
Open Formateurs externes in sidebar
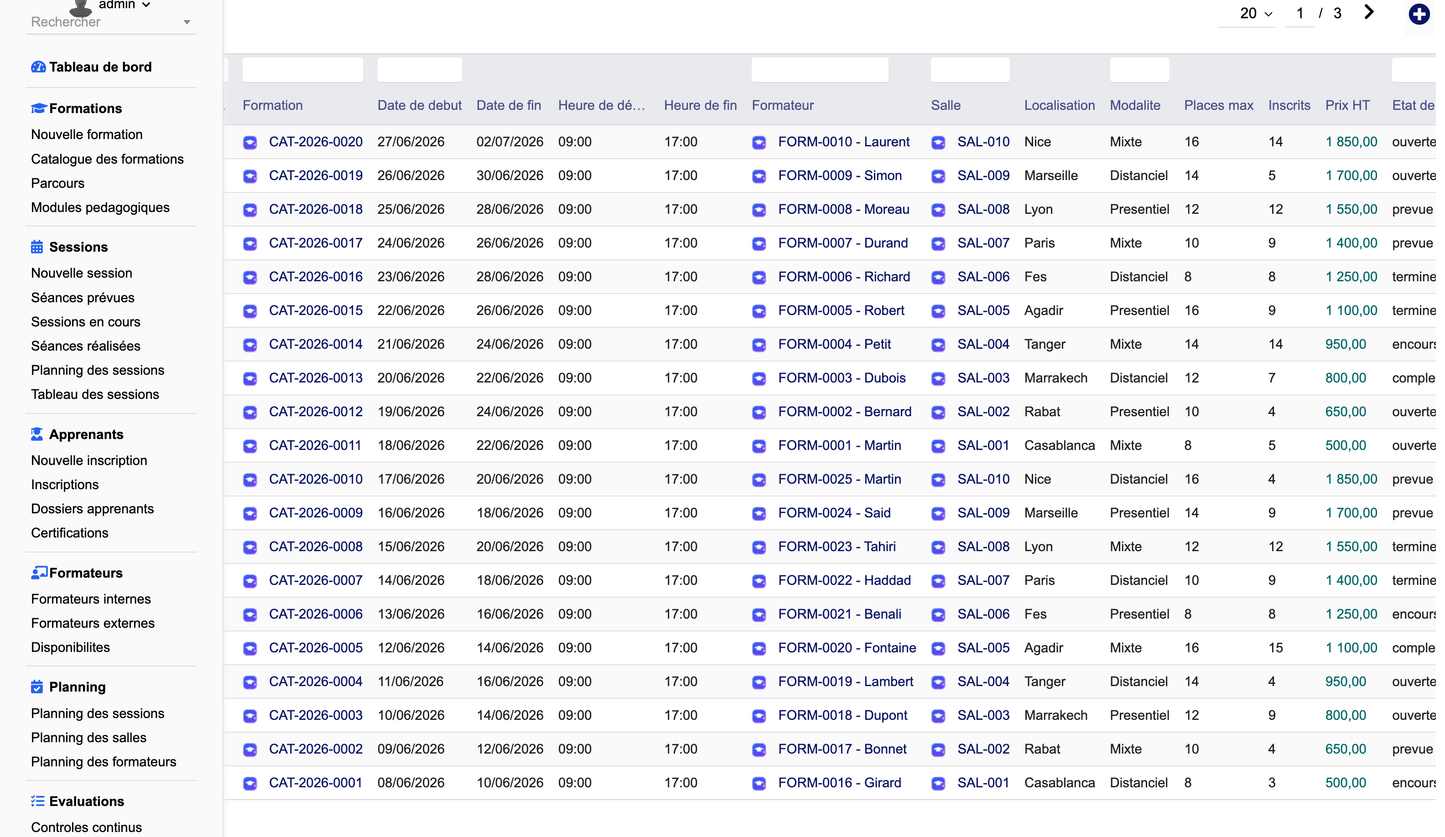click(93, 623)
